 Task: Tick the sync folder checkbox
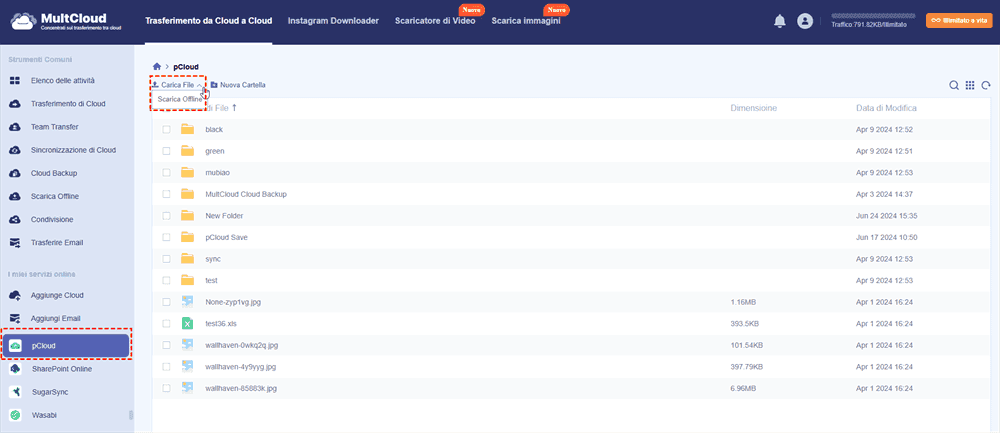(x=166, y=259)
